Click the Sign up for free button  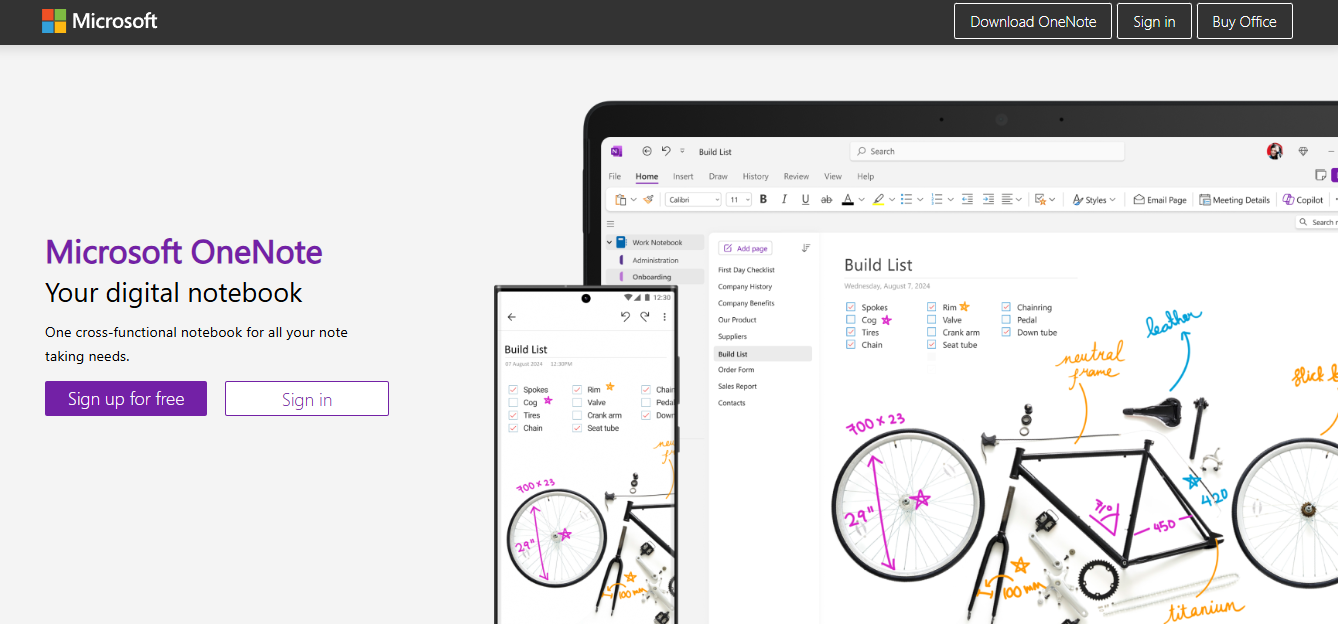pyautogui.click(x=126, y=398)
